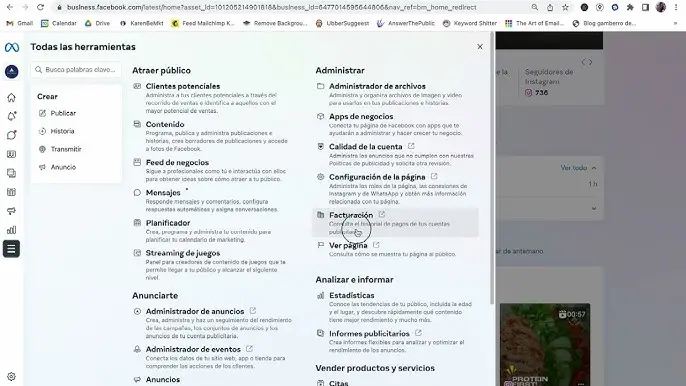
Task: Close the Todas las herramientas panel
Action: tap(480, 46)
